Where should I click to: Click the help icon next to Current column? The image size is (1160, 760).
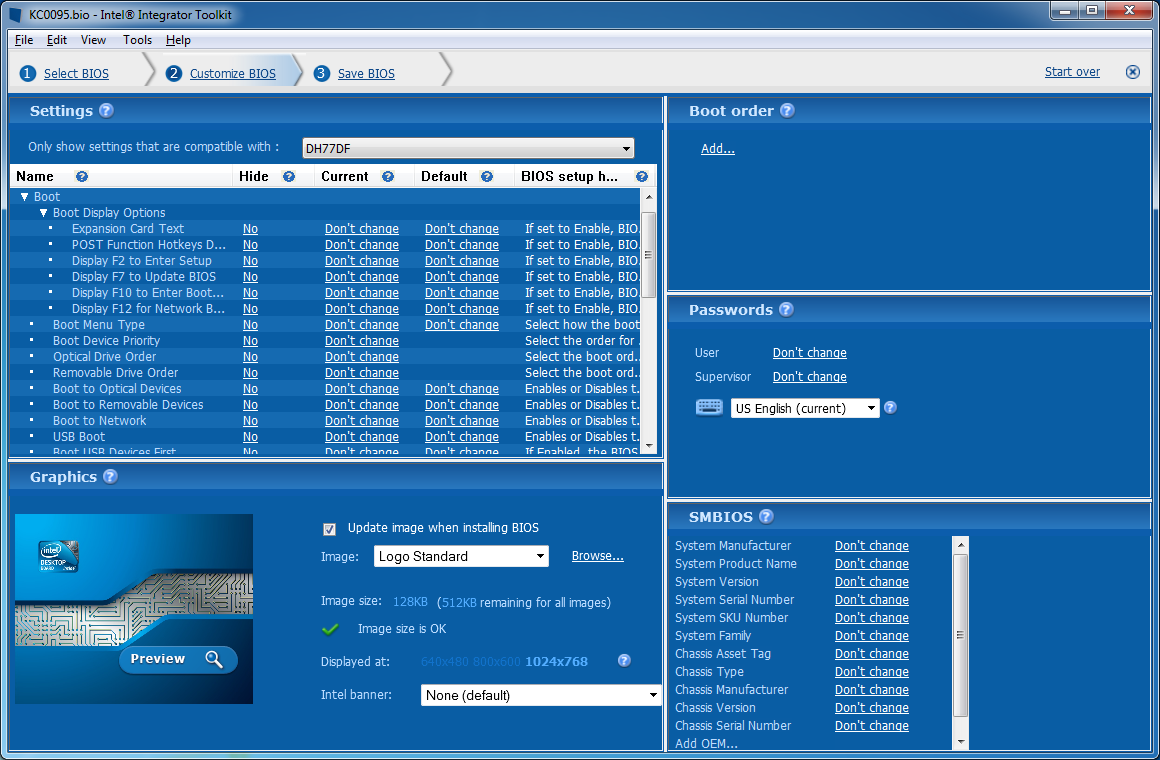pos(388,177)
